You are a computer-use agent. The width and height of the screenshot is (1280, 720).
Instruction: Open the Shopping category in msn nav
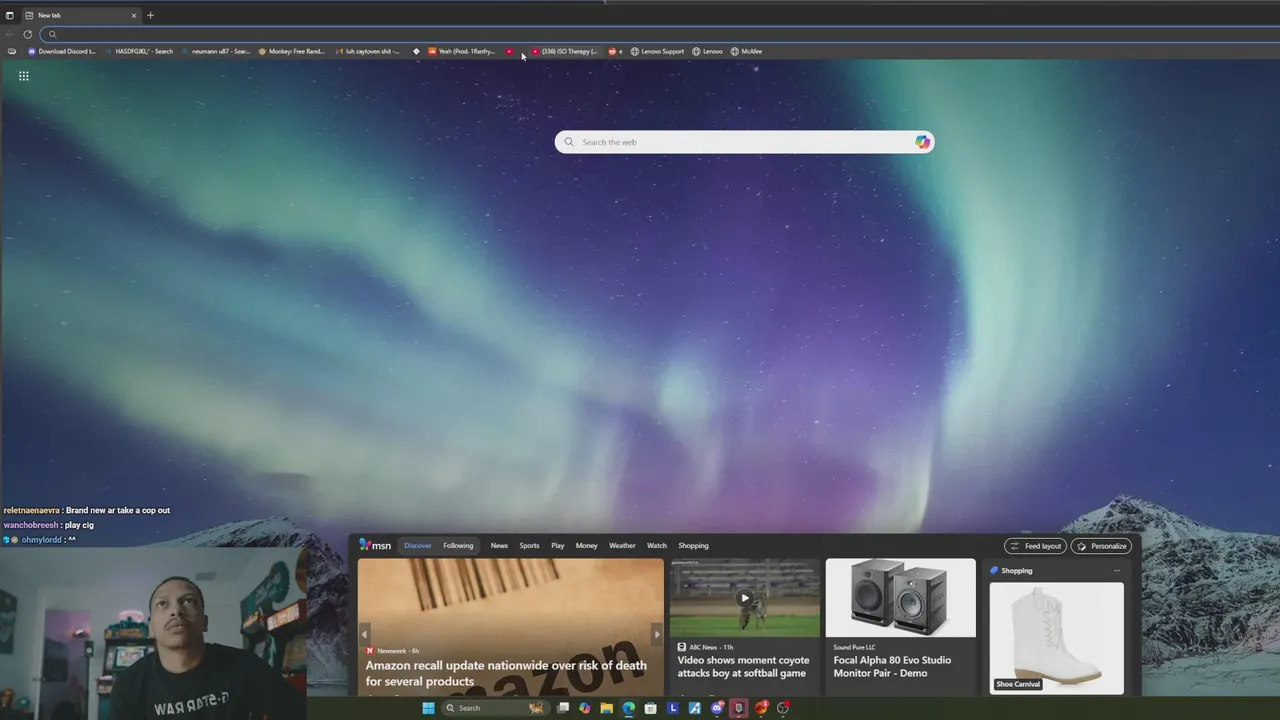(693, 546)
